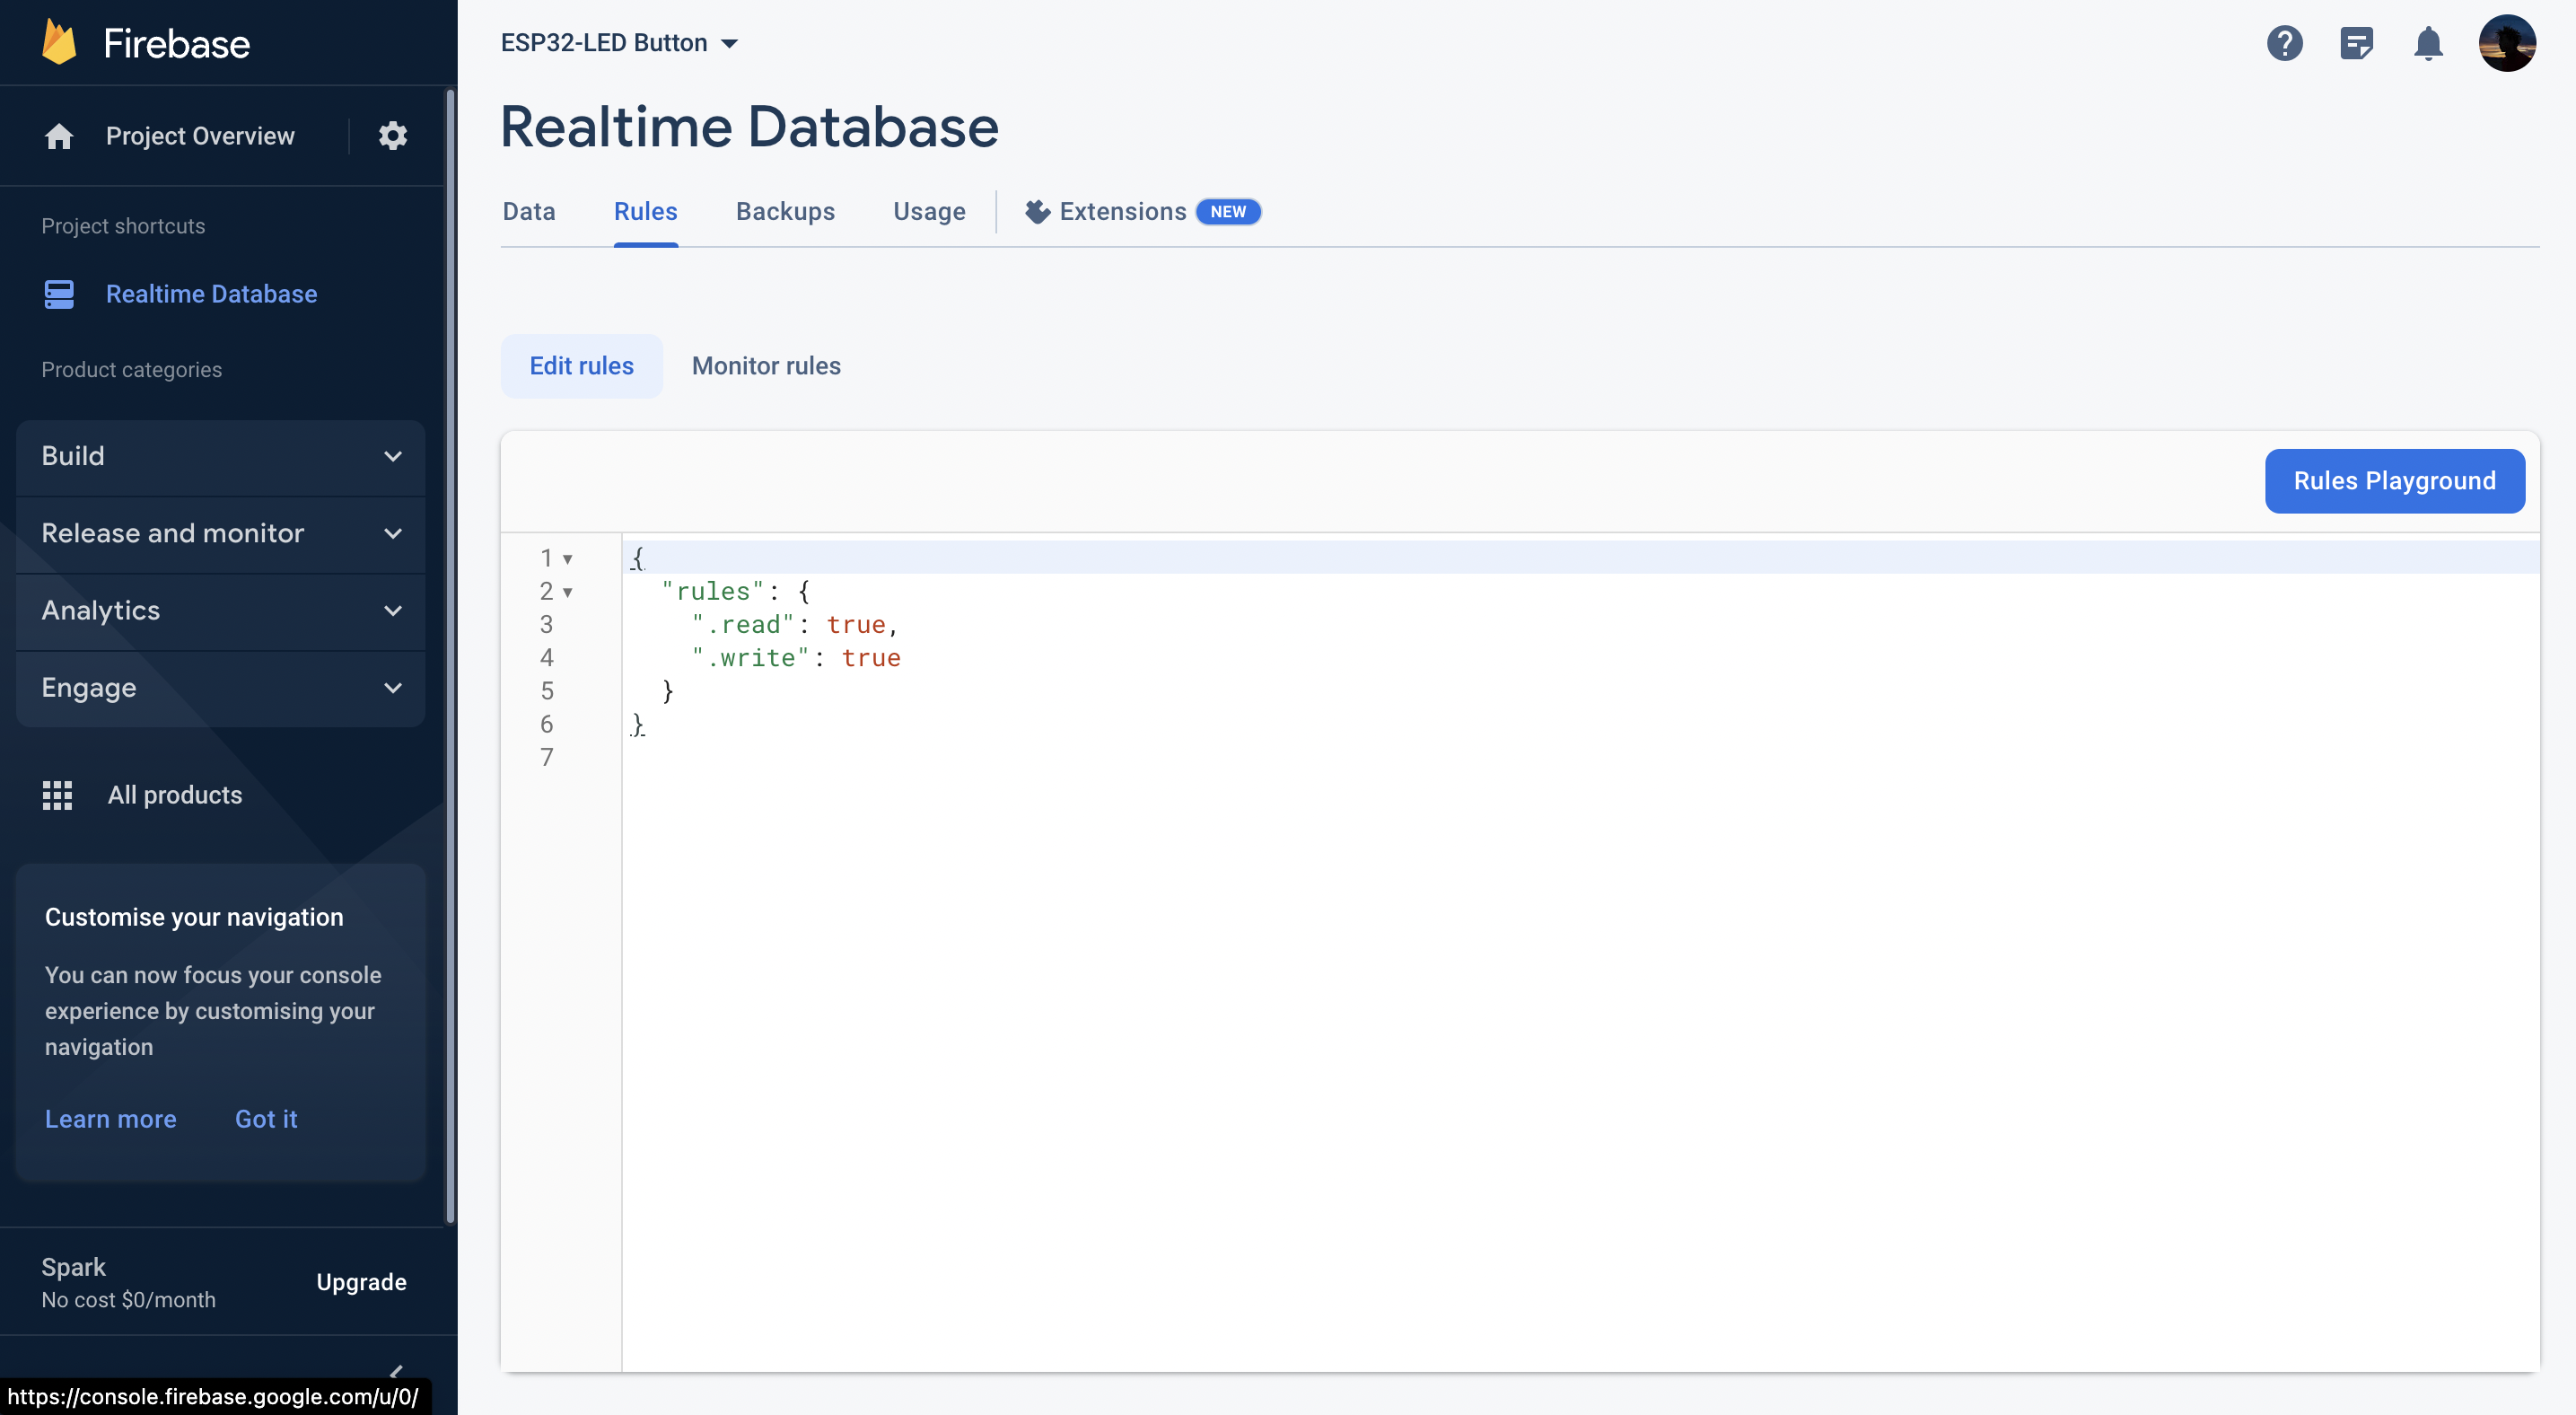Click the user account avatar
This screenshot has height=1415, width=2576.
pos(2506,43)
